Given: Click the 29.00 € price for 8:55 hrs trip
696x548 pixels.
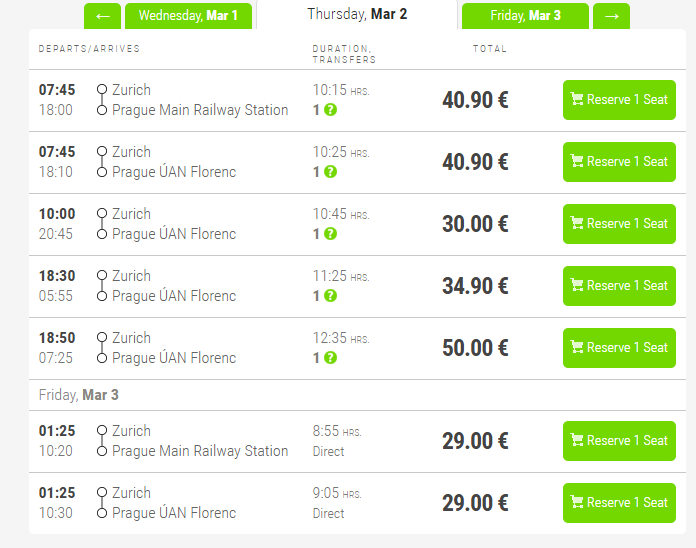Looking at the screenshot, I should click(x=475, y=441).
